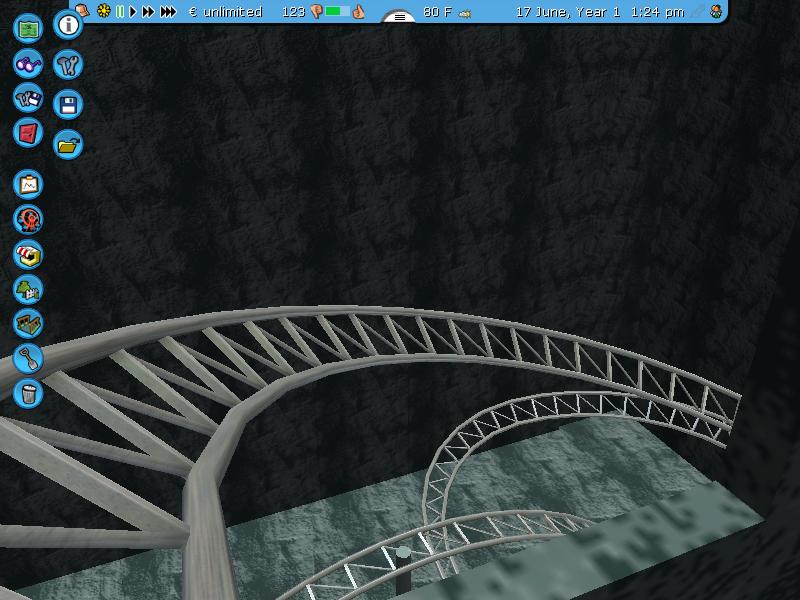Click the 80 F temperature display
The width and height of the screenshot is (800, 600).
pyautogui.click(x=438, y=12)
